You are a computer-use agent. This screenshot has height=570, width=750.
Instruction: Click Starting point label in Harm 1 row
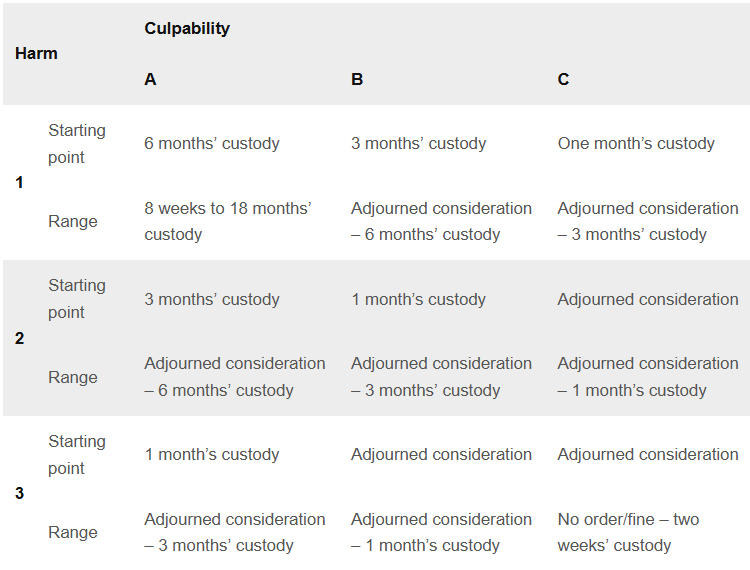pyautogui.click(x=76, y=144)
